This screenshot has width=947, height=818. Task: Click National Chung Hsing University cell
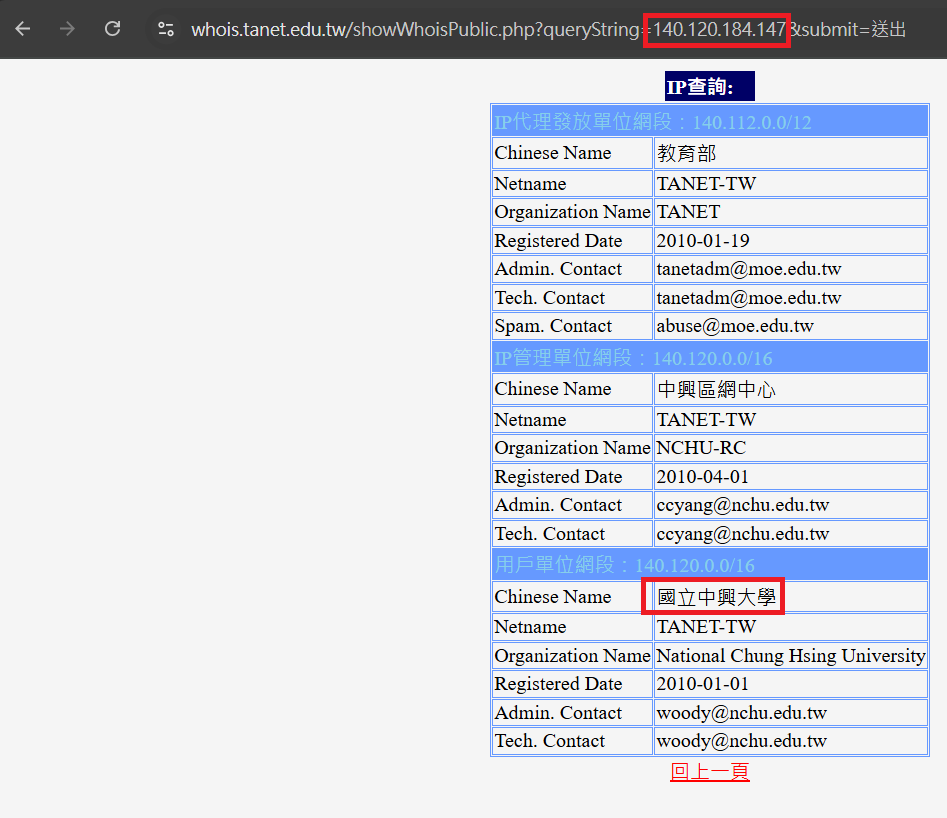791,655
